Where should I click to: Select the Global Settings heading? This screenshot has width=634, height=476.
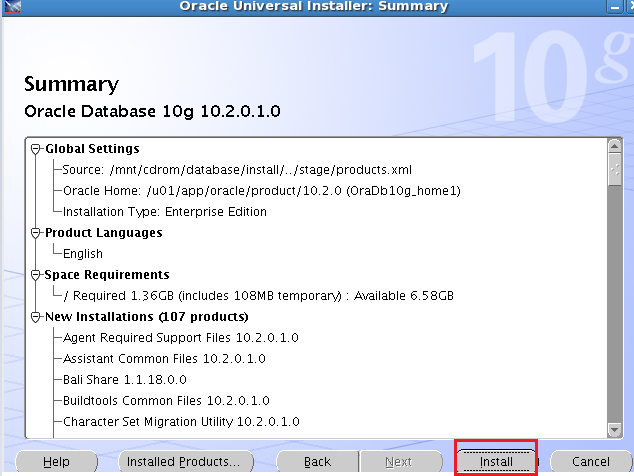pyautogui.click(x=92, y=149)
